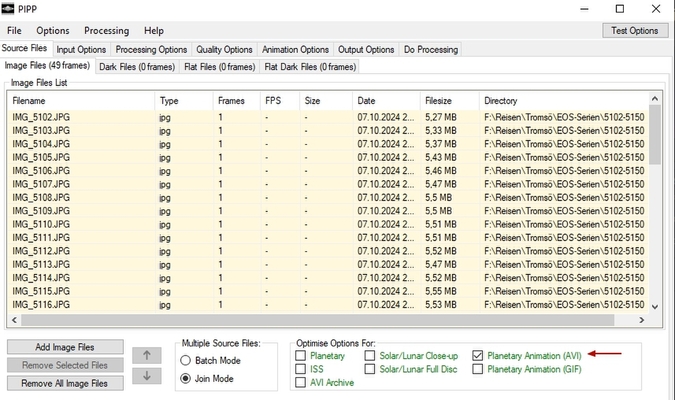Select Join Mode radio button
Screen dimensions: 675x400
[187, 379]
